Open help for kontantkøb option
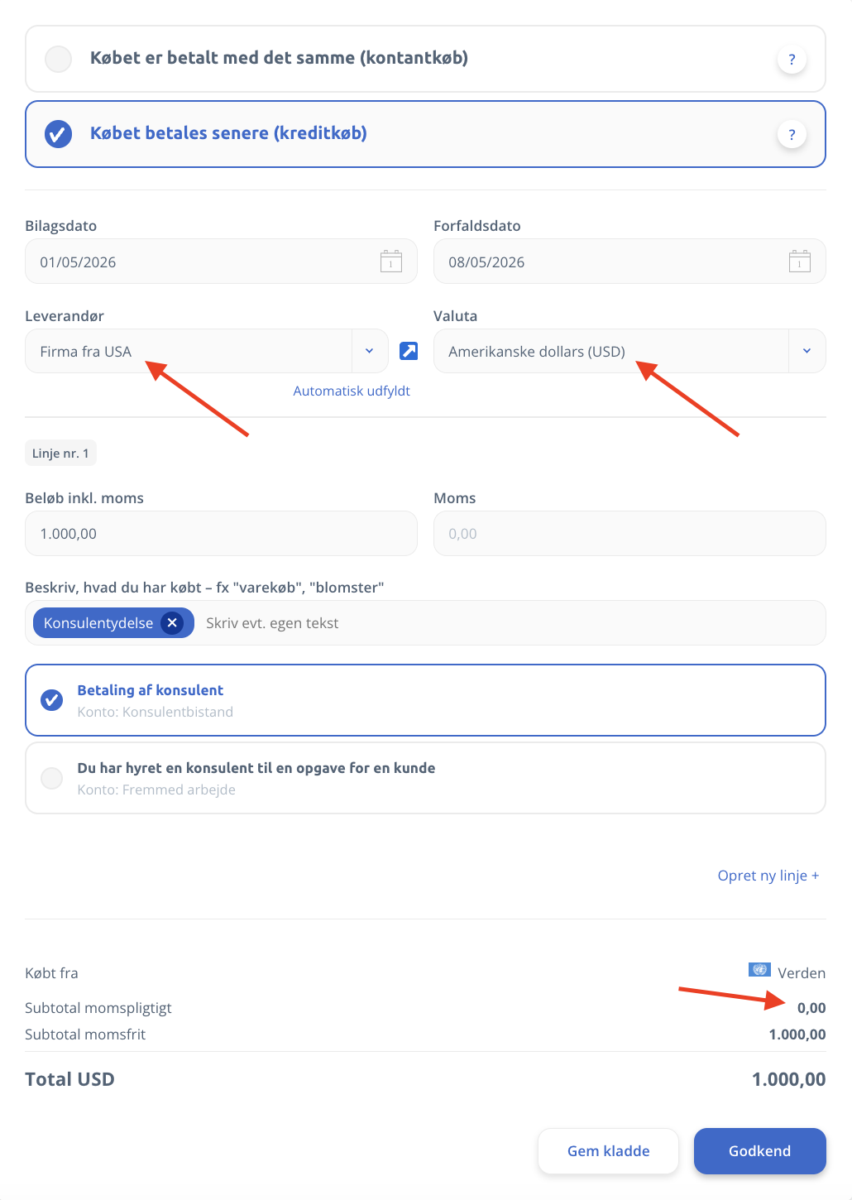This screenshot has height=1200, width=852. pyautogui.click(x=791, y=60)
